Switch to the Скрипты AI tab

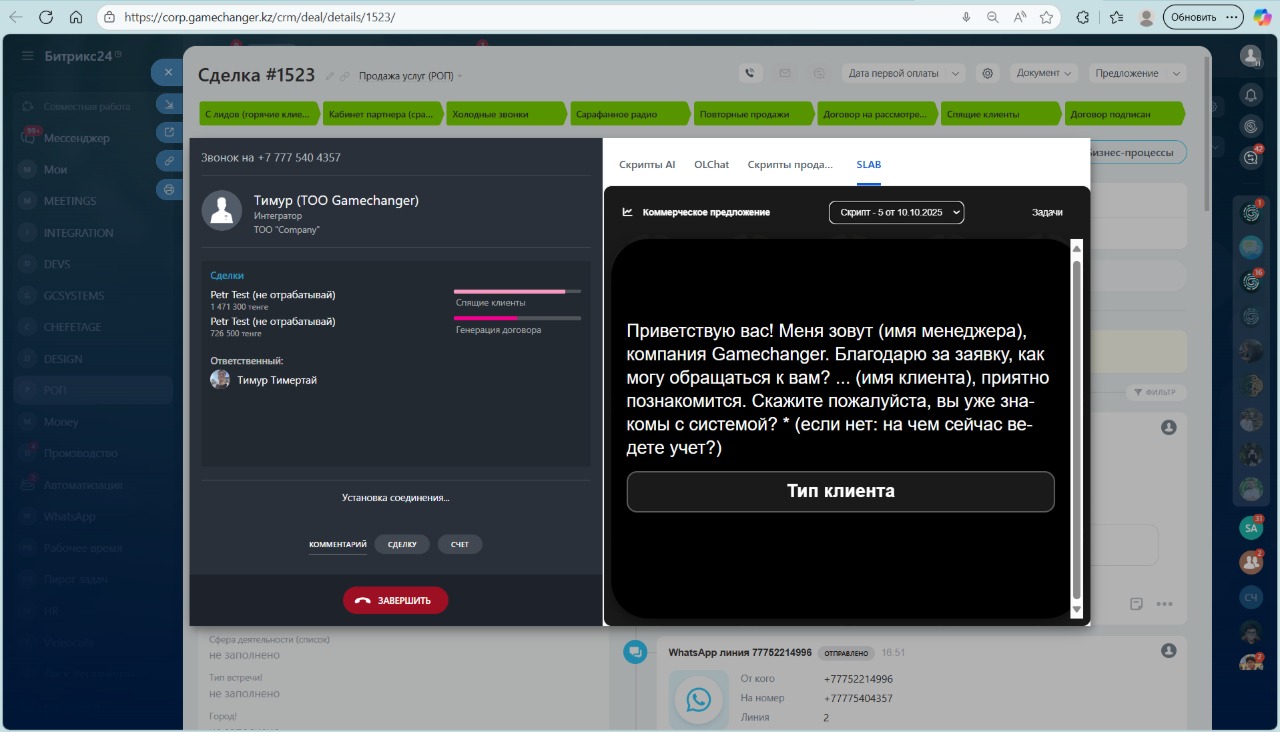(647, 165)
